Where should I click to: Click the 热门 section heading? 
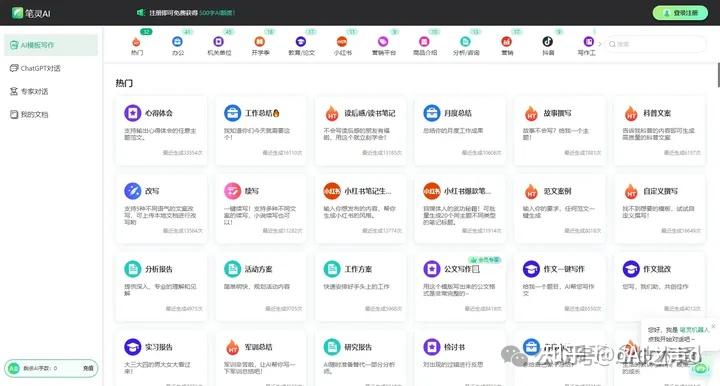124,83
